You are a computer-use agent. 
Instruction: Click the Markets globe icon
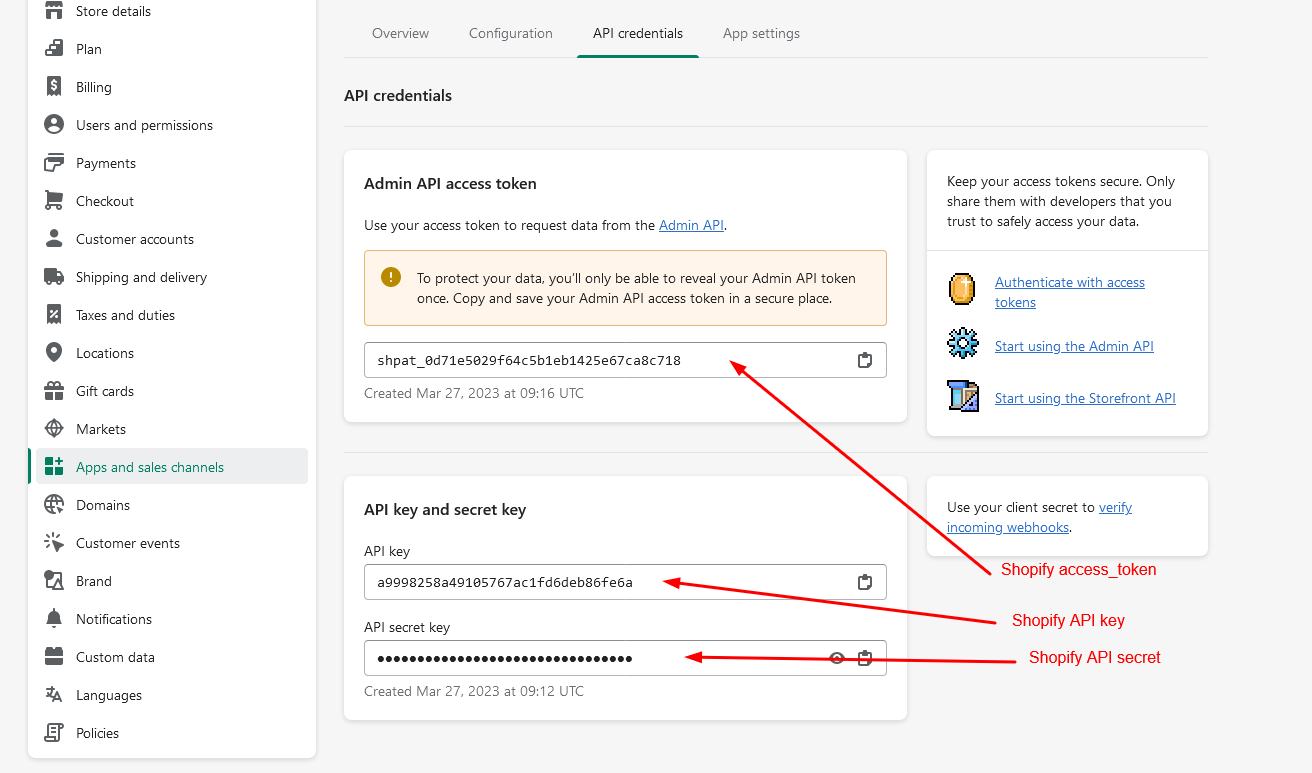coord(54,429)
